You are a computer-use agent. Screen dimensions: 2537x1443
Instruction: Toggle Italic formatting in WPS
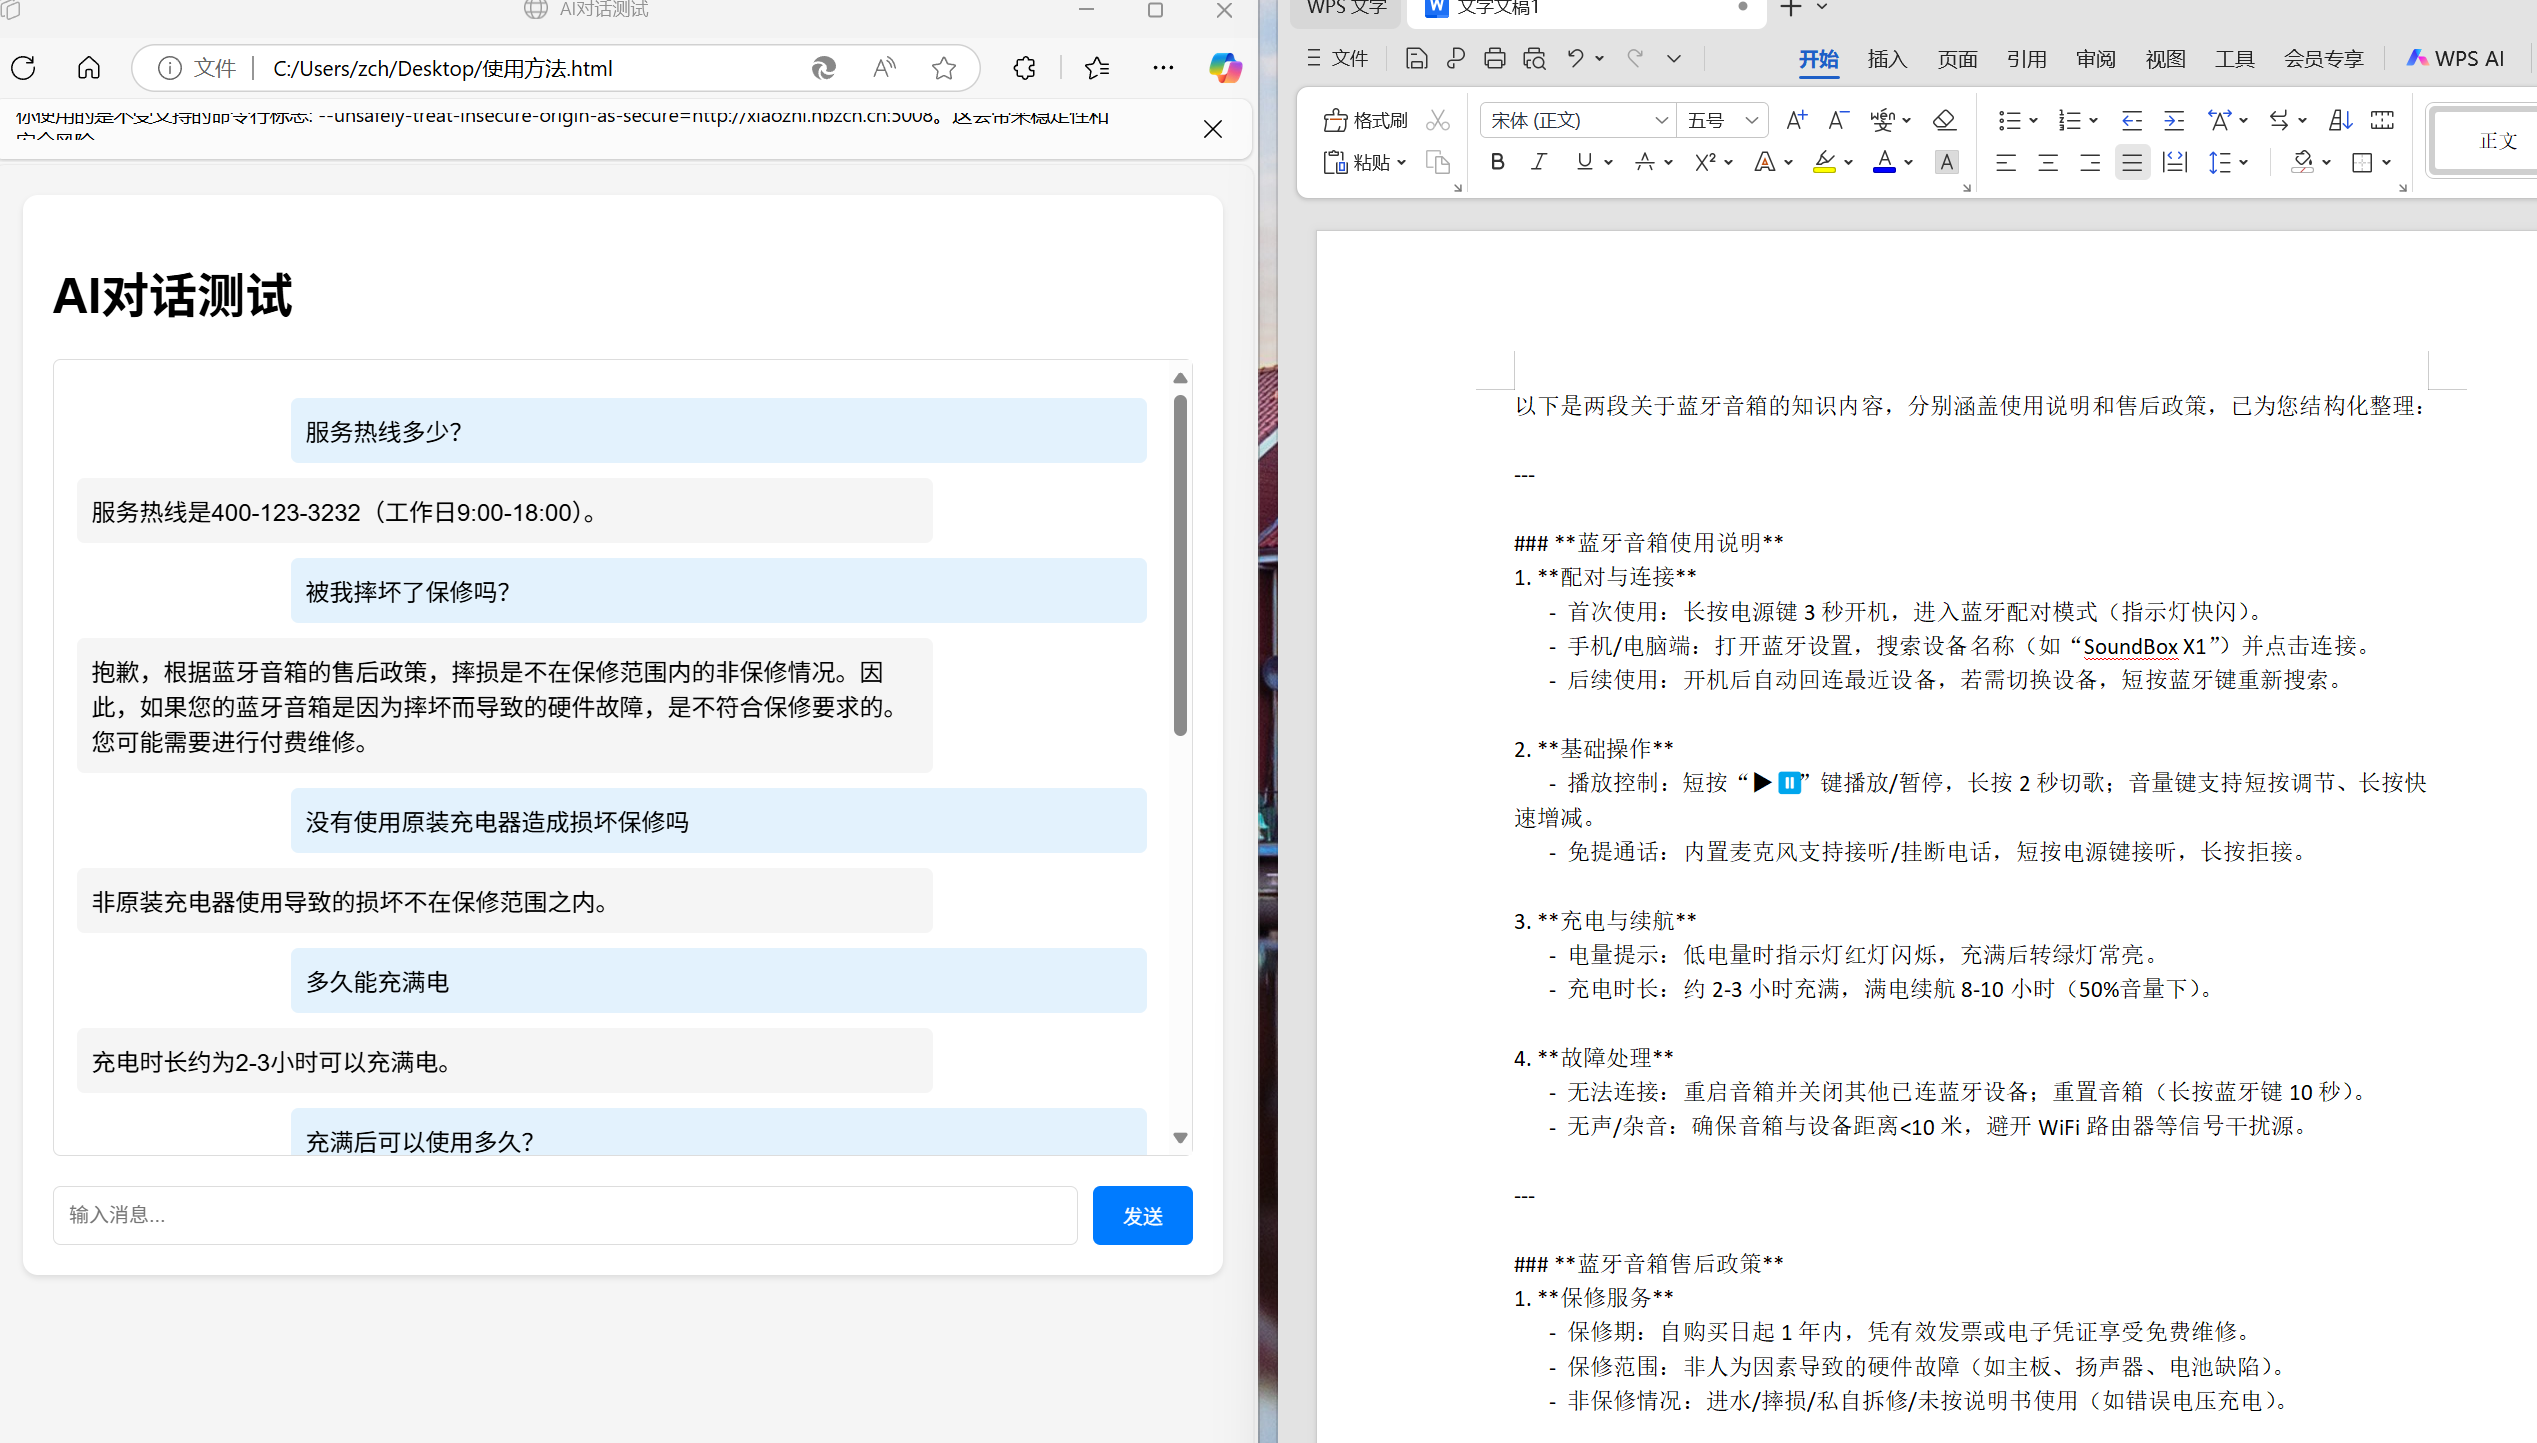1539,162
